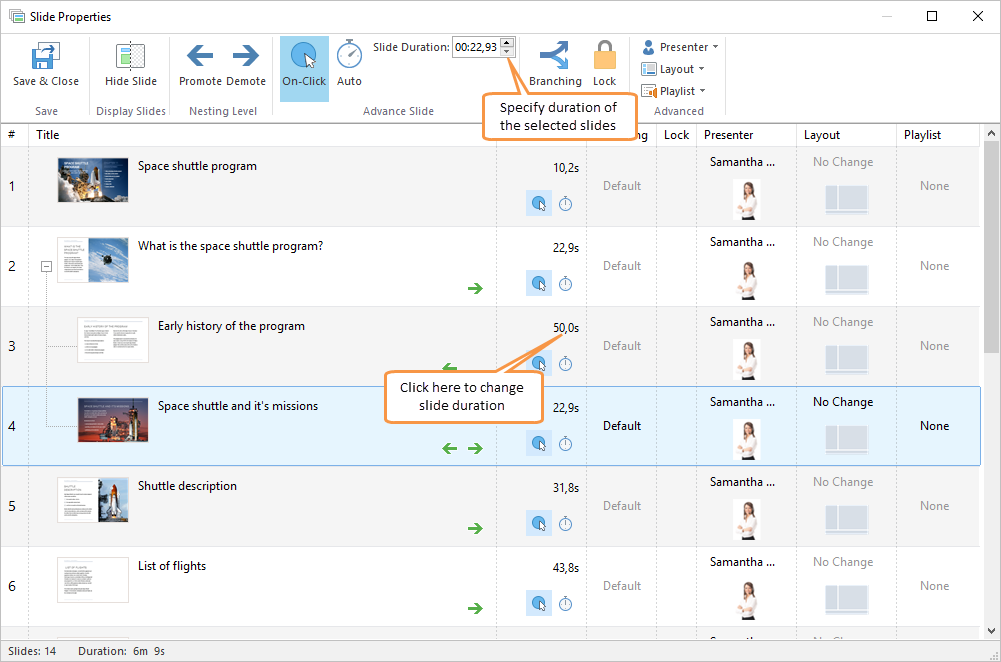Click green promote arrow on slide 4
Image resolution: width=1001 pixels, height=662 pixels.
(449, 448)
